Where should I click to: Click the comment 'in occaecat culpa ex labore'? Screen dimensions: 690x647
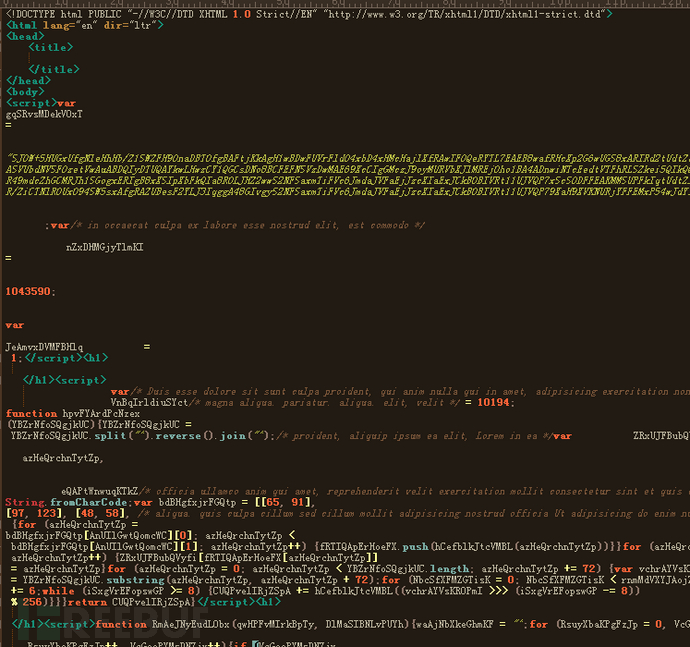(249, 225)
